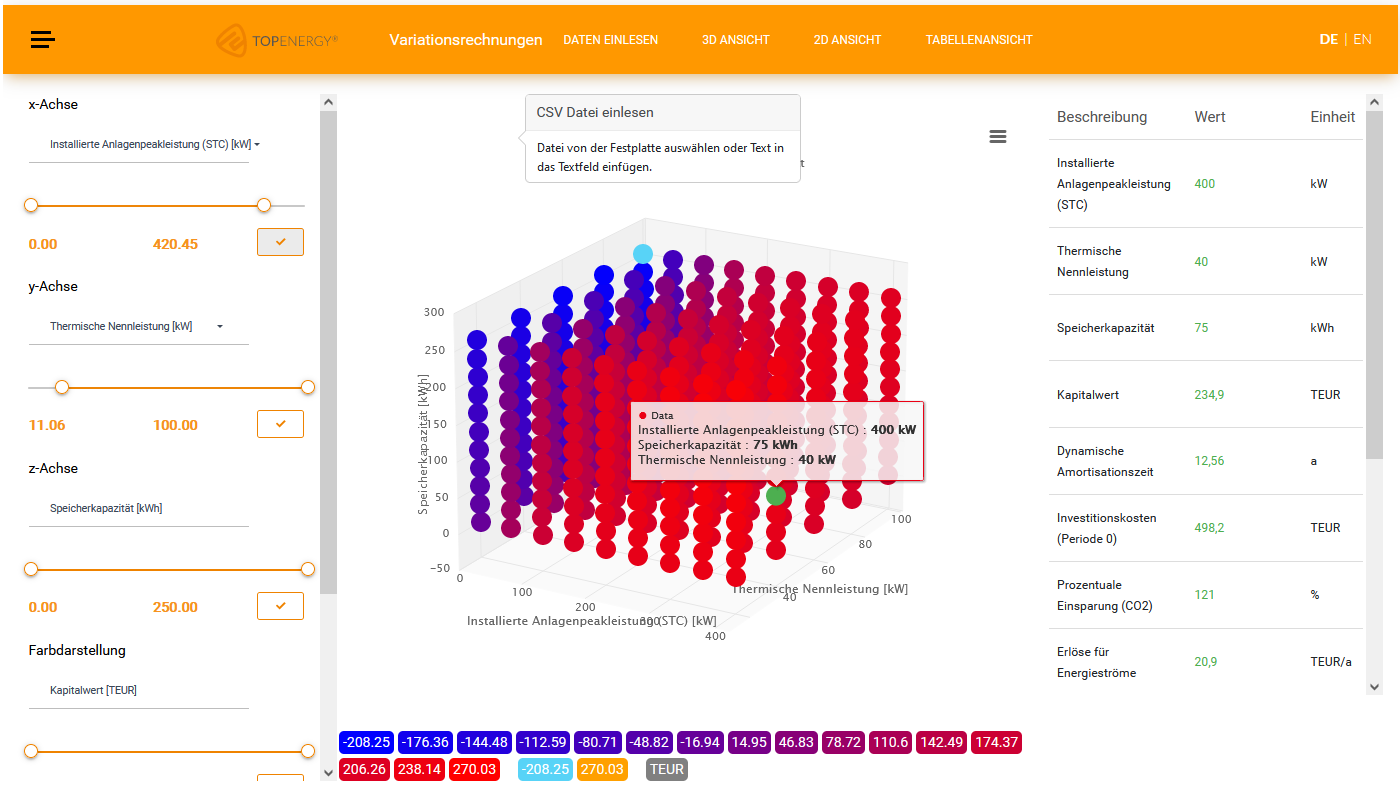Click y-Achse slider right handle
This screenshot has height=794, width=1400.
click(308, 387)
